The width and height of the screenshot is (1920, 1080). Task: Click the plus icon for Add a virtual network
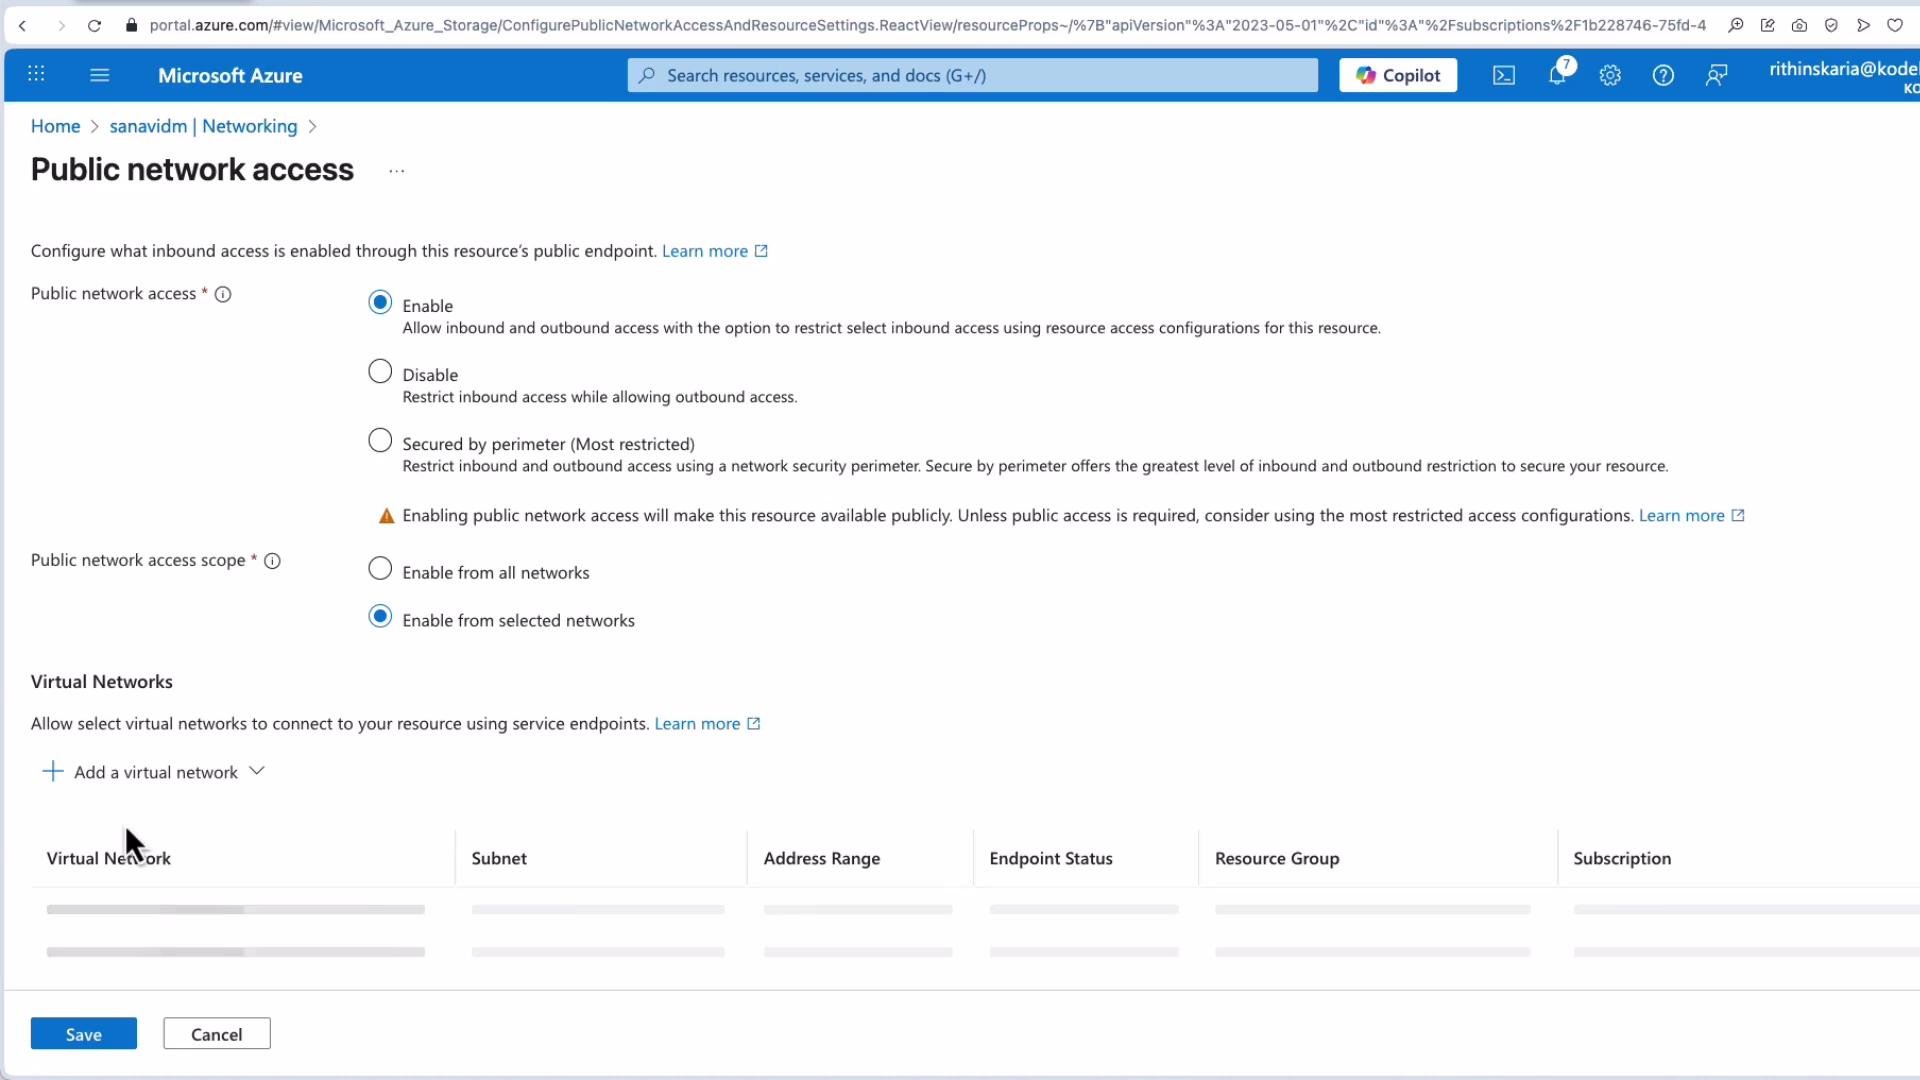coord(53,771)
